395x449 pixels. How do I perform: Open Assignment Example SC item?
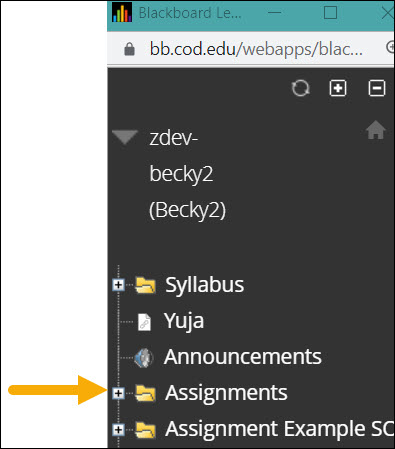coord(279,429)
